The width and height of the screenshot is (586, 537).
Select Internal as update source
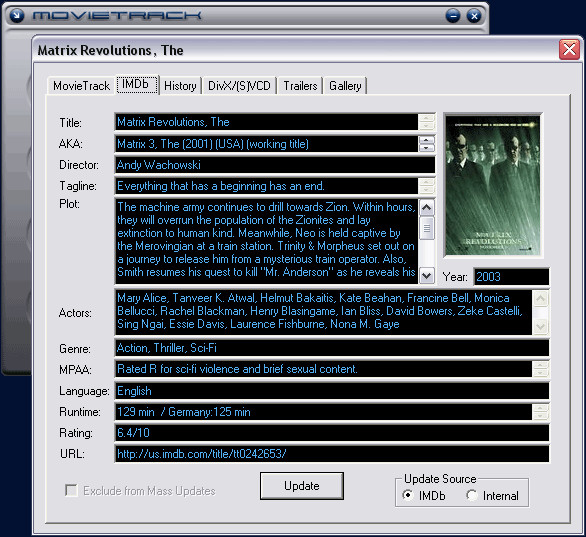pyautogui.click(x=472, y=496)
